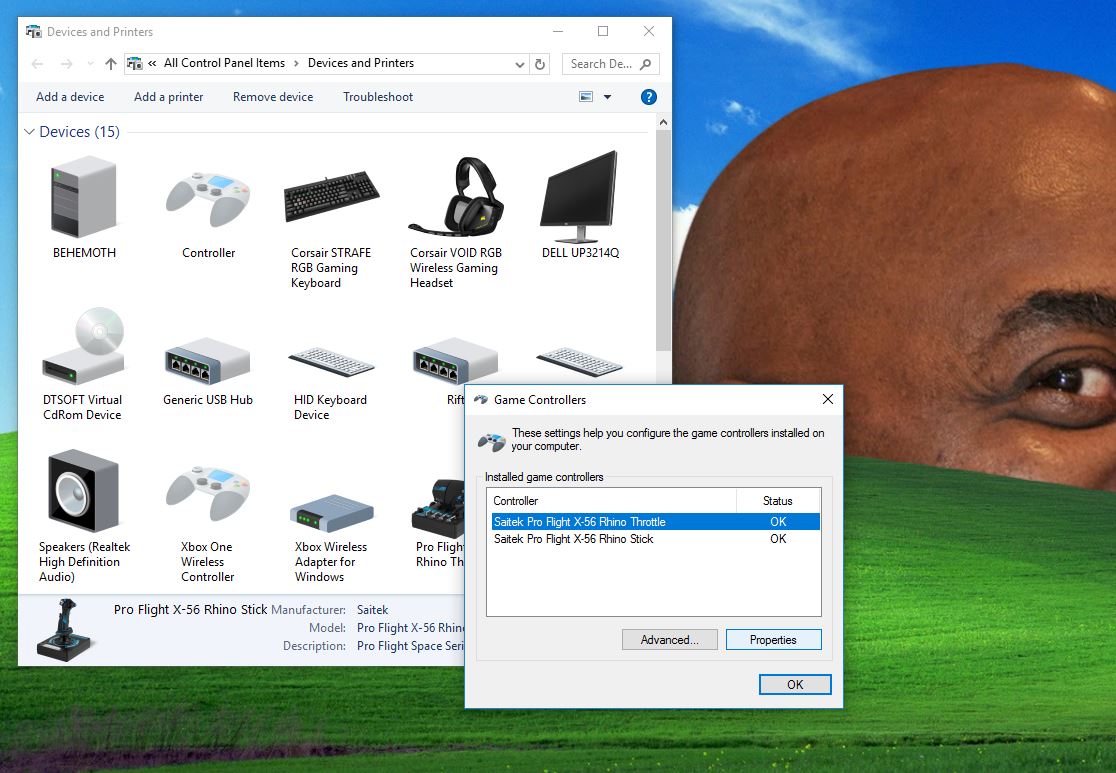Go up one level with the up arrow
1116x773 pixels.
click(x=110, y=64)
